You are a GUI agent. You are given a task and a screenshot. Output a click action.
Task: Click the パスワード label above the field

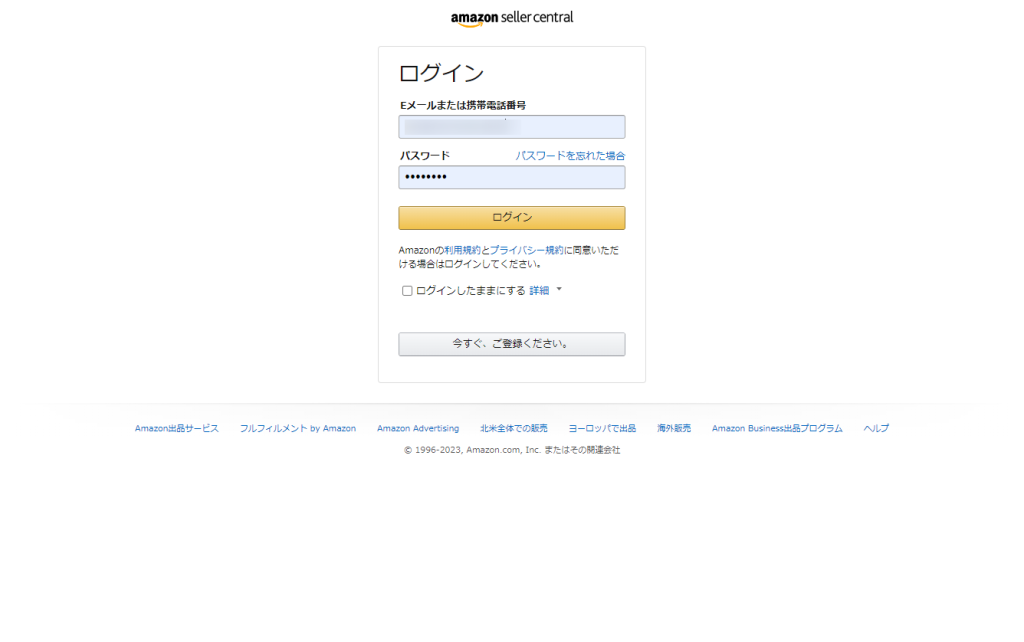tap(425, 156)
